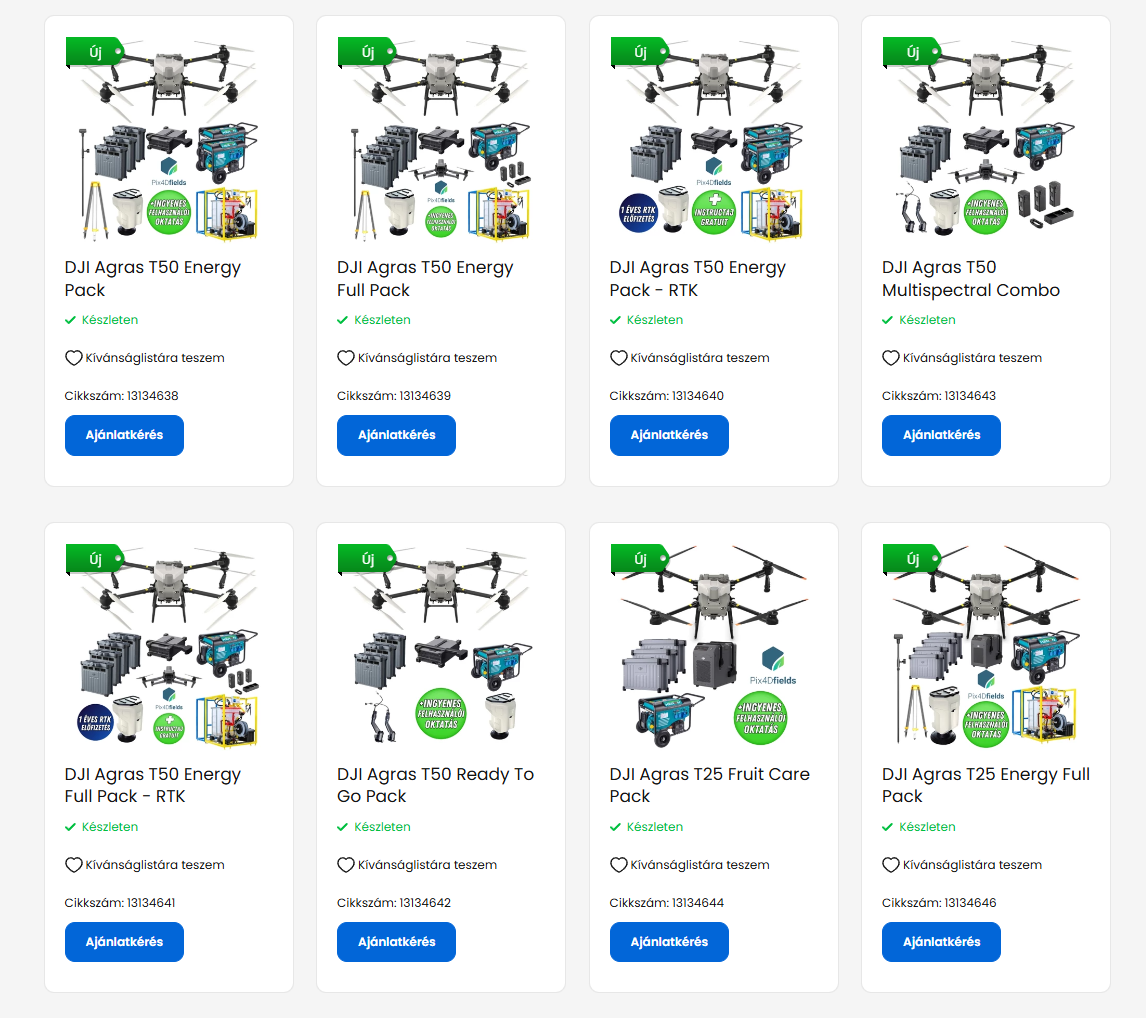Click heart icon on T50 Multispectral Combo

tap(890, 358)
